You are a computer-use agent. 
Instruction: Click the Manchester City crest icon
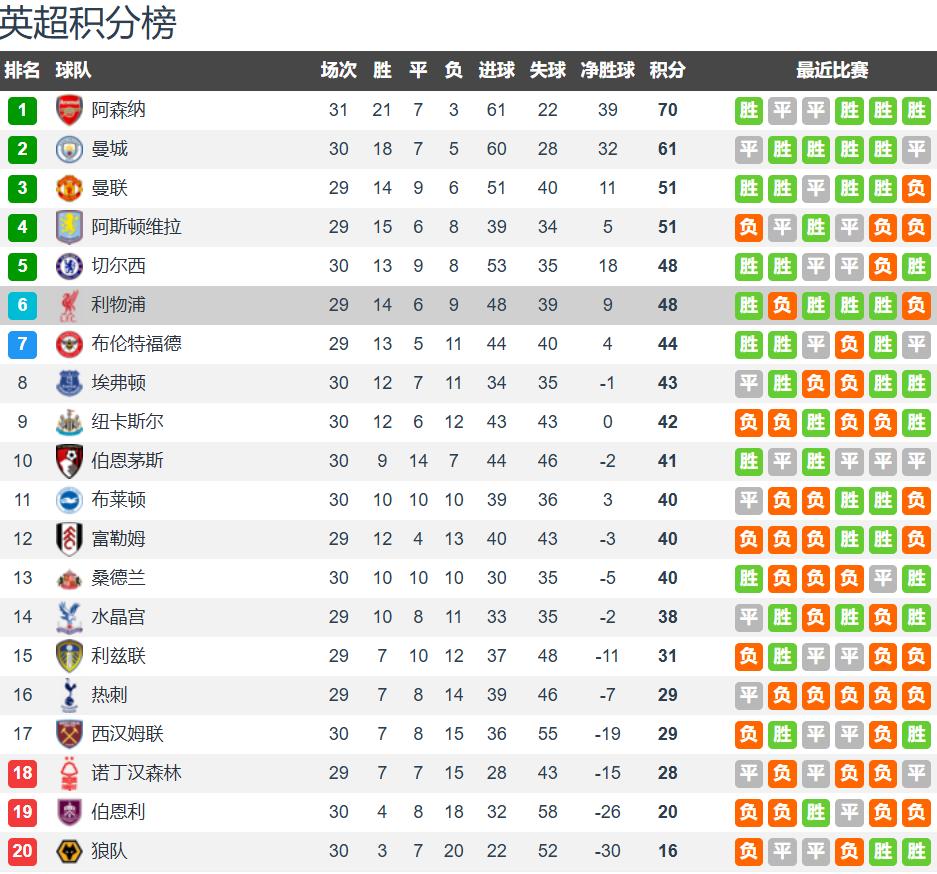[69, 149]
